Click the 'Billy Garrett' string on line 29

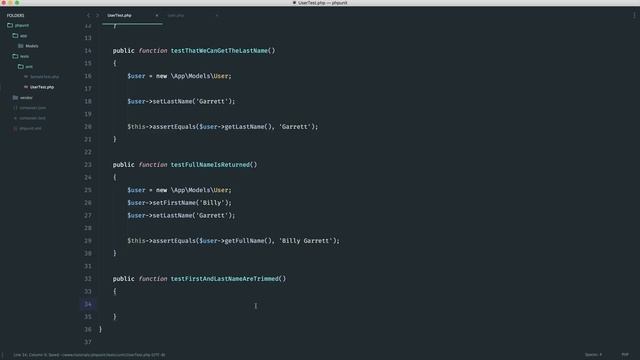pos(305,241)
